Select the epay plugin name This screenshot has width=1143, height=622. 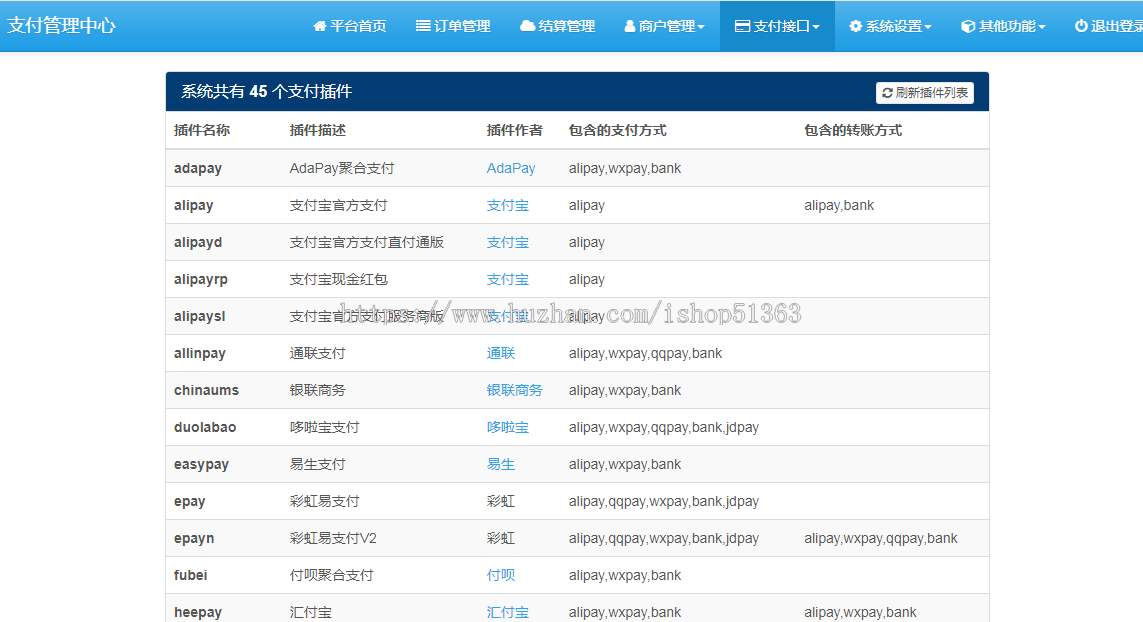(190, 502)
